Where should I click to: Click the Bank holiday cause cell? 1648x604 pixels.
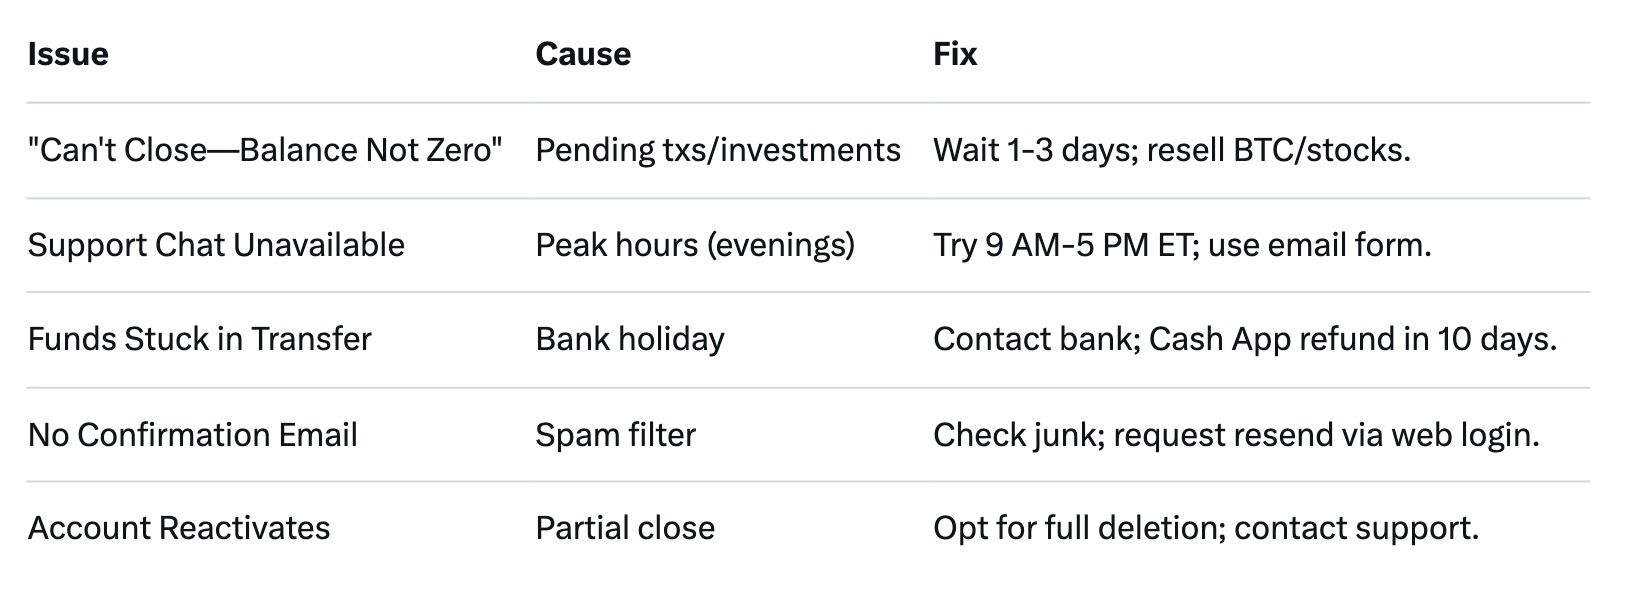[x=630, y=339]
